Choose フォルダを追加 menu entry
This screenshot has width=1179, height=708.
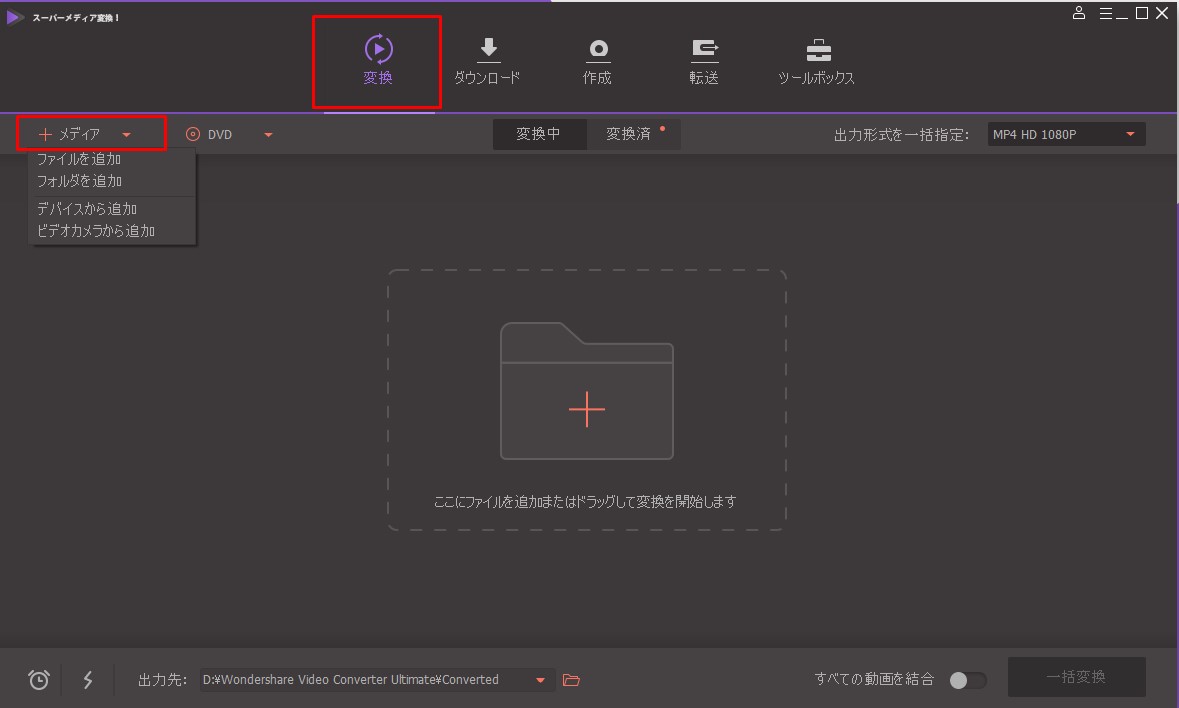(x=79, y=181)
